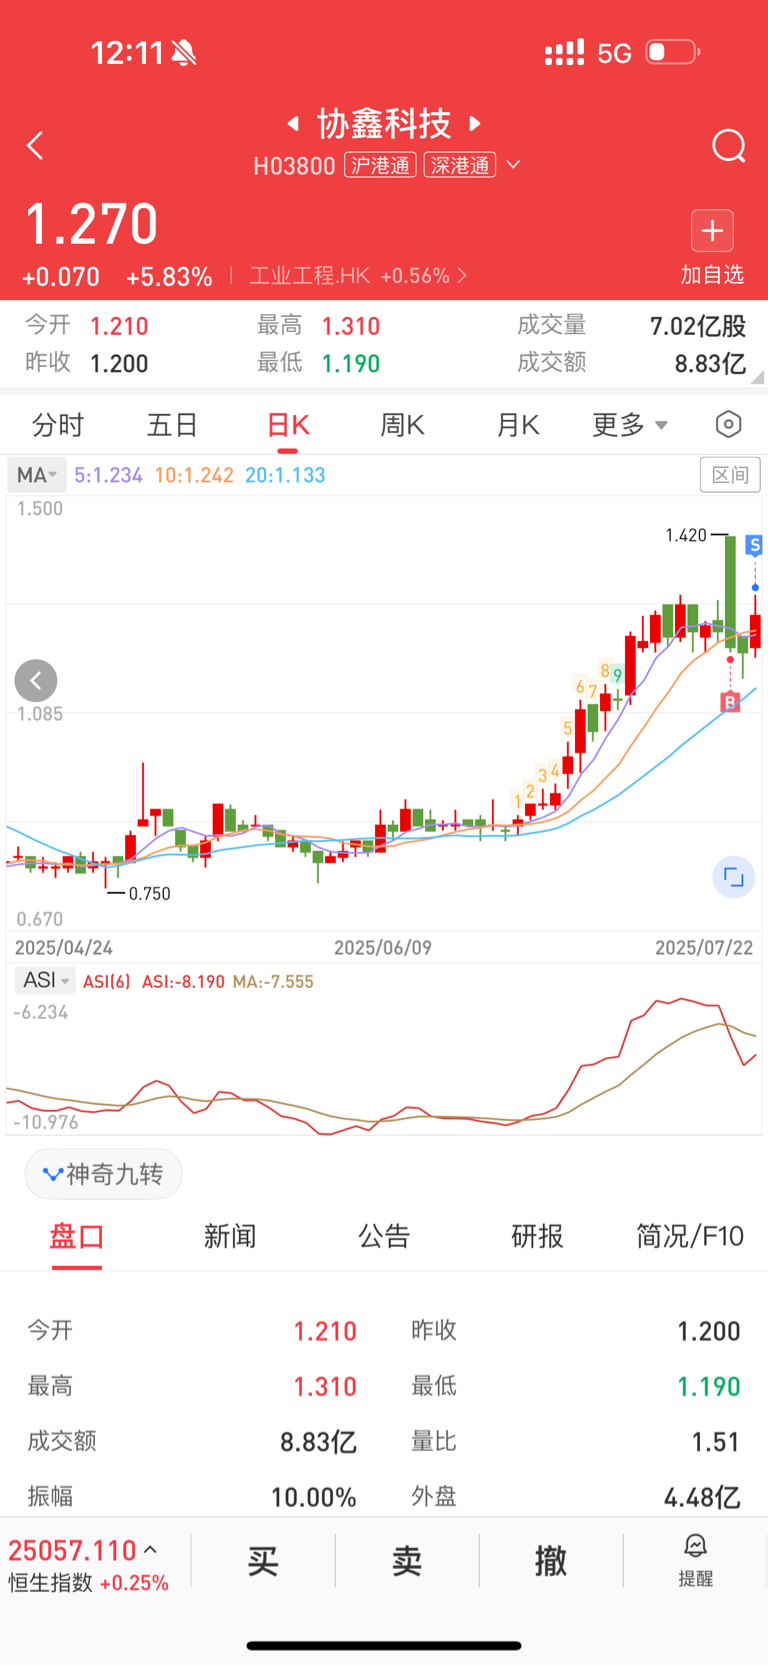Tap the 加自选 label

pos(712,275)
